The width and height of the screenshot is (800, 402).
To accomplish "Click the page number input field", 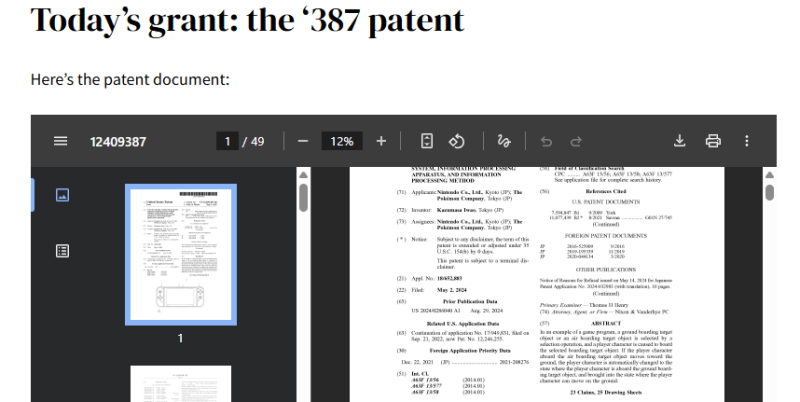I will click(228, 141).
